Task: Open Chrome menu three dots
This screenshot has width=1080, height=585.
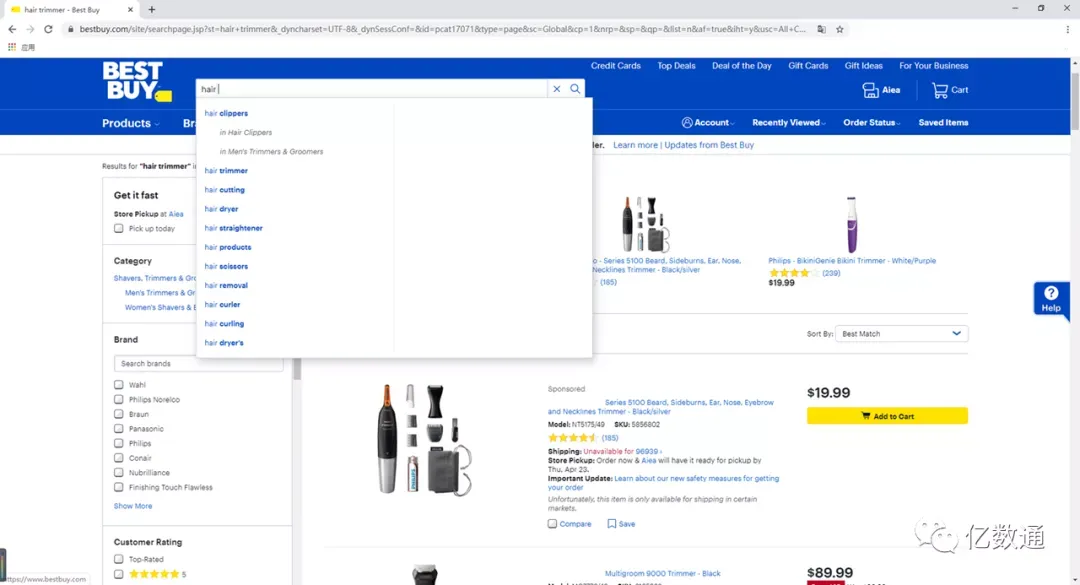Action: [x=1068, y=29]
